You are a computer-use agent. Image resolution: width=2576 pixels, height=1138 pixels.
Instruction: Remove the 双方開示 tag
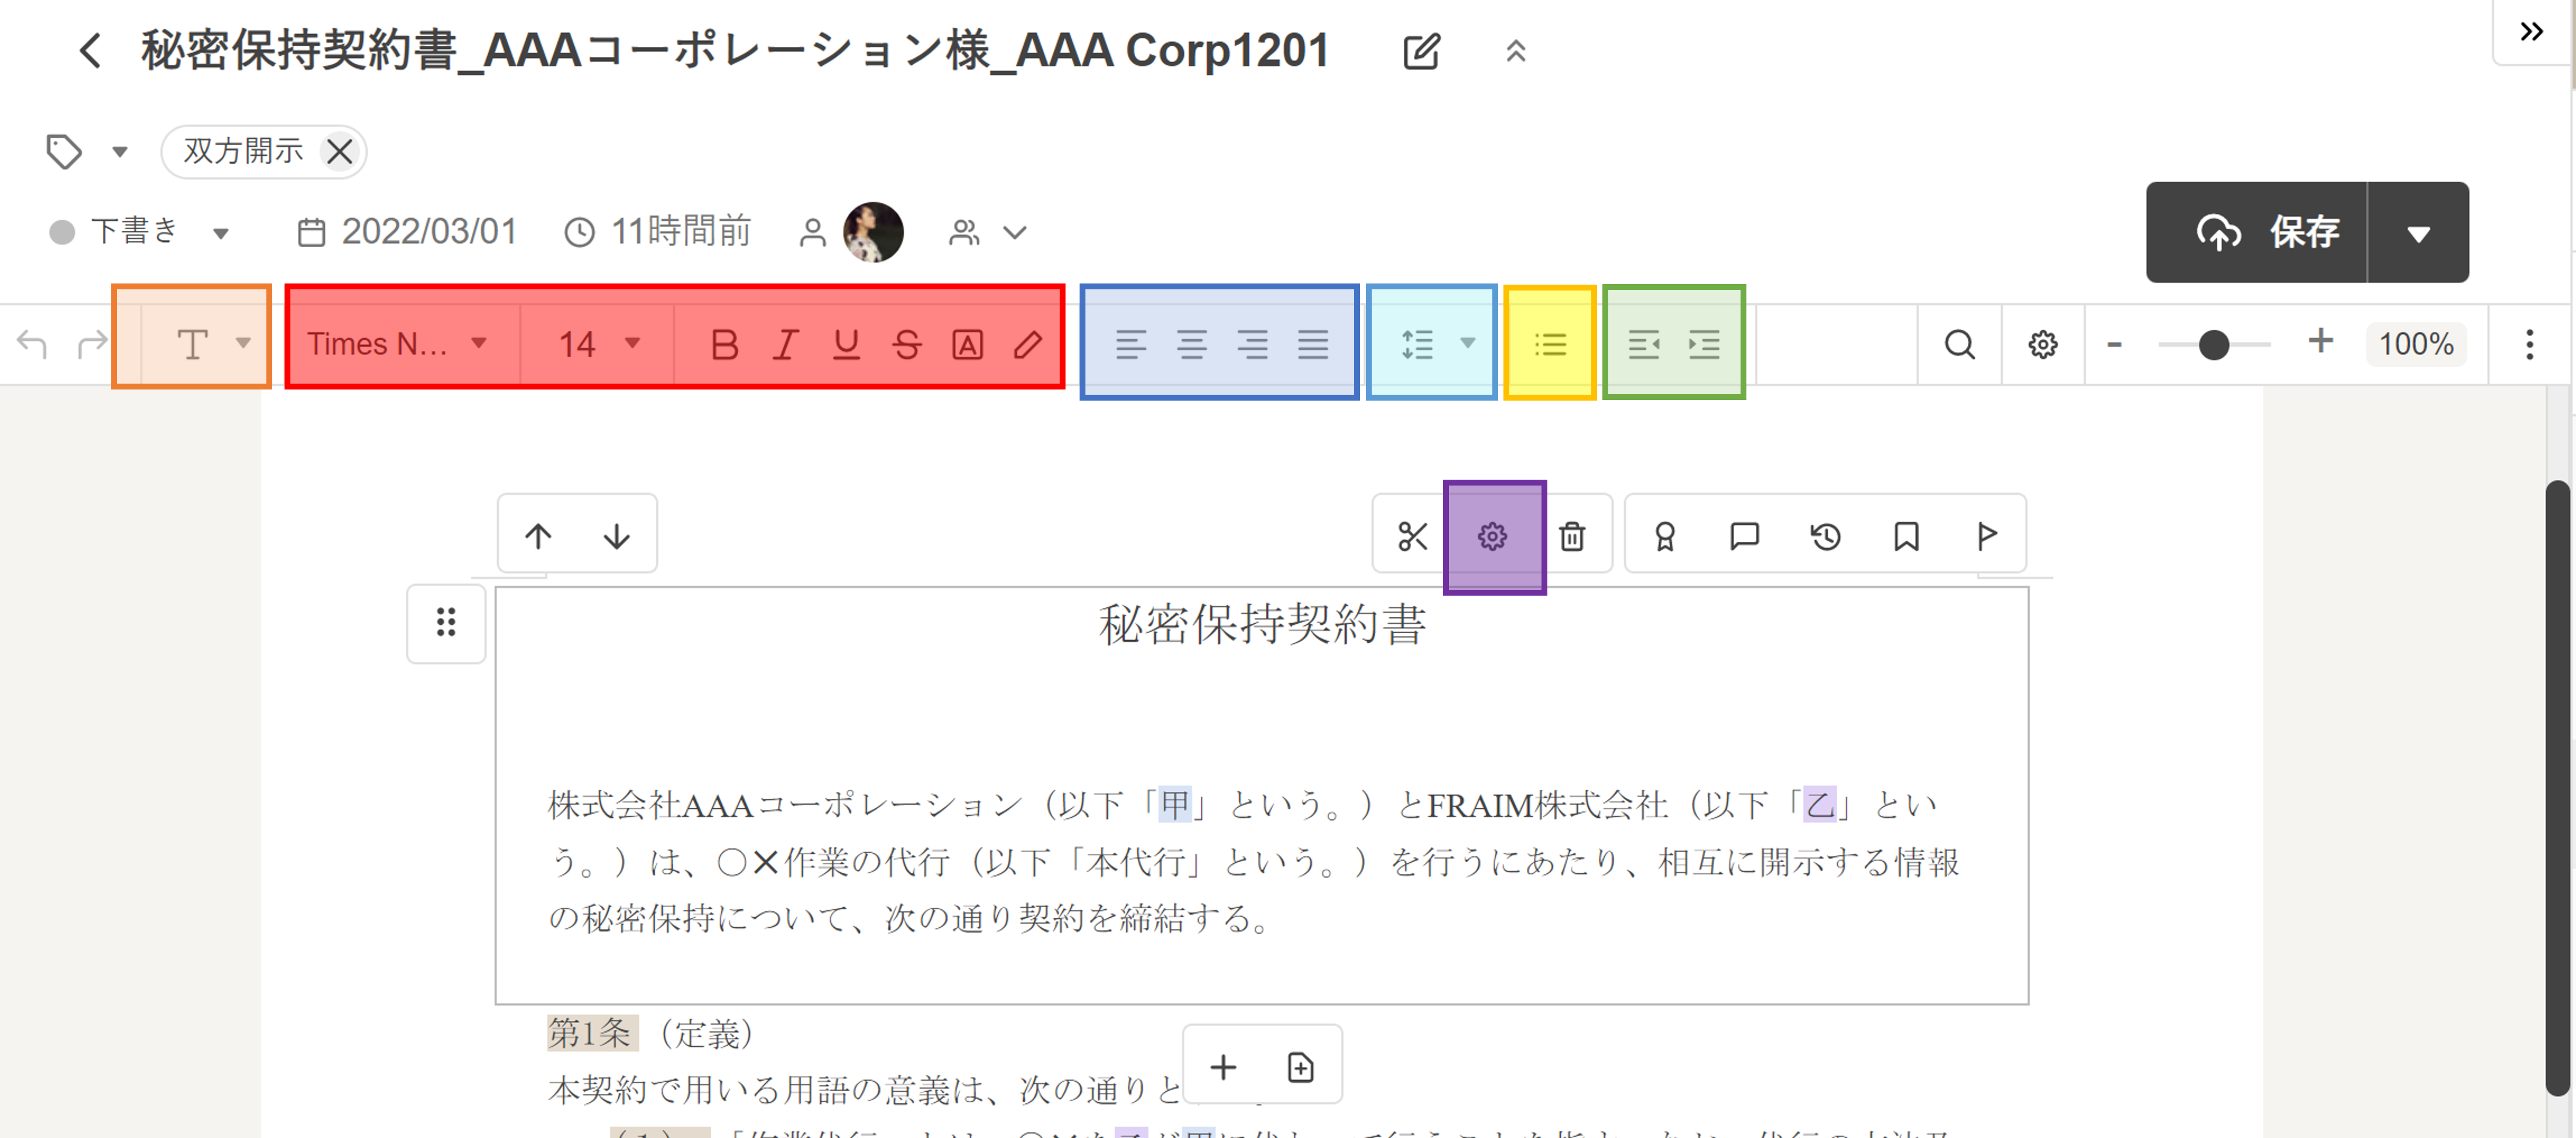tap(340, 152)
